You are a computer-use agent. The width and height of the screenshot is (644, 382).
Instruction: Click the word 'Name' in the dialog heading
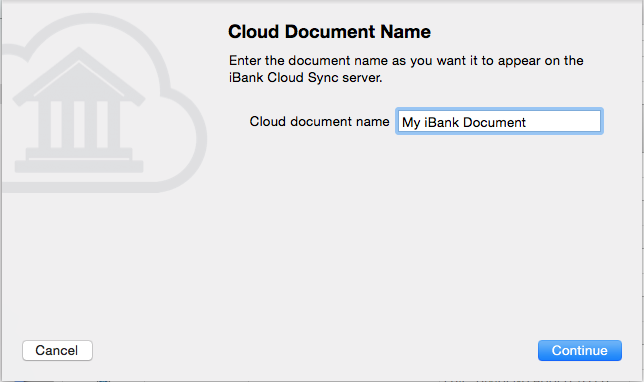(405, 32)
